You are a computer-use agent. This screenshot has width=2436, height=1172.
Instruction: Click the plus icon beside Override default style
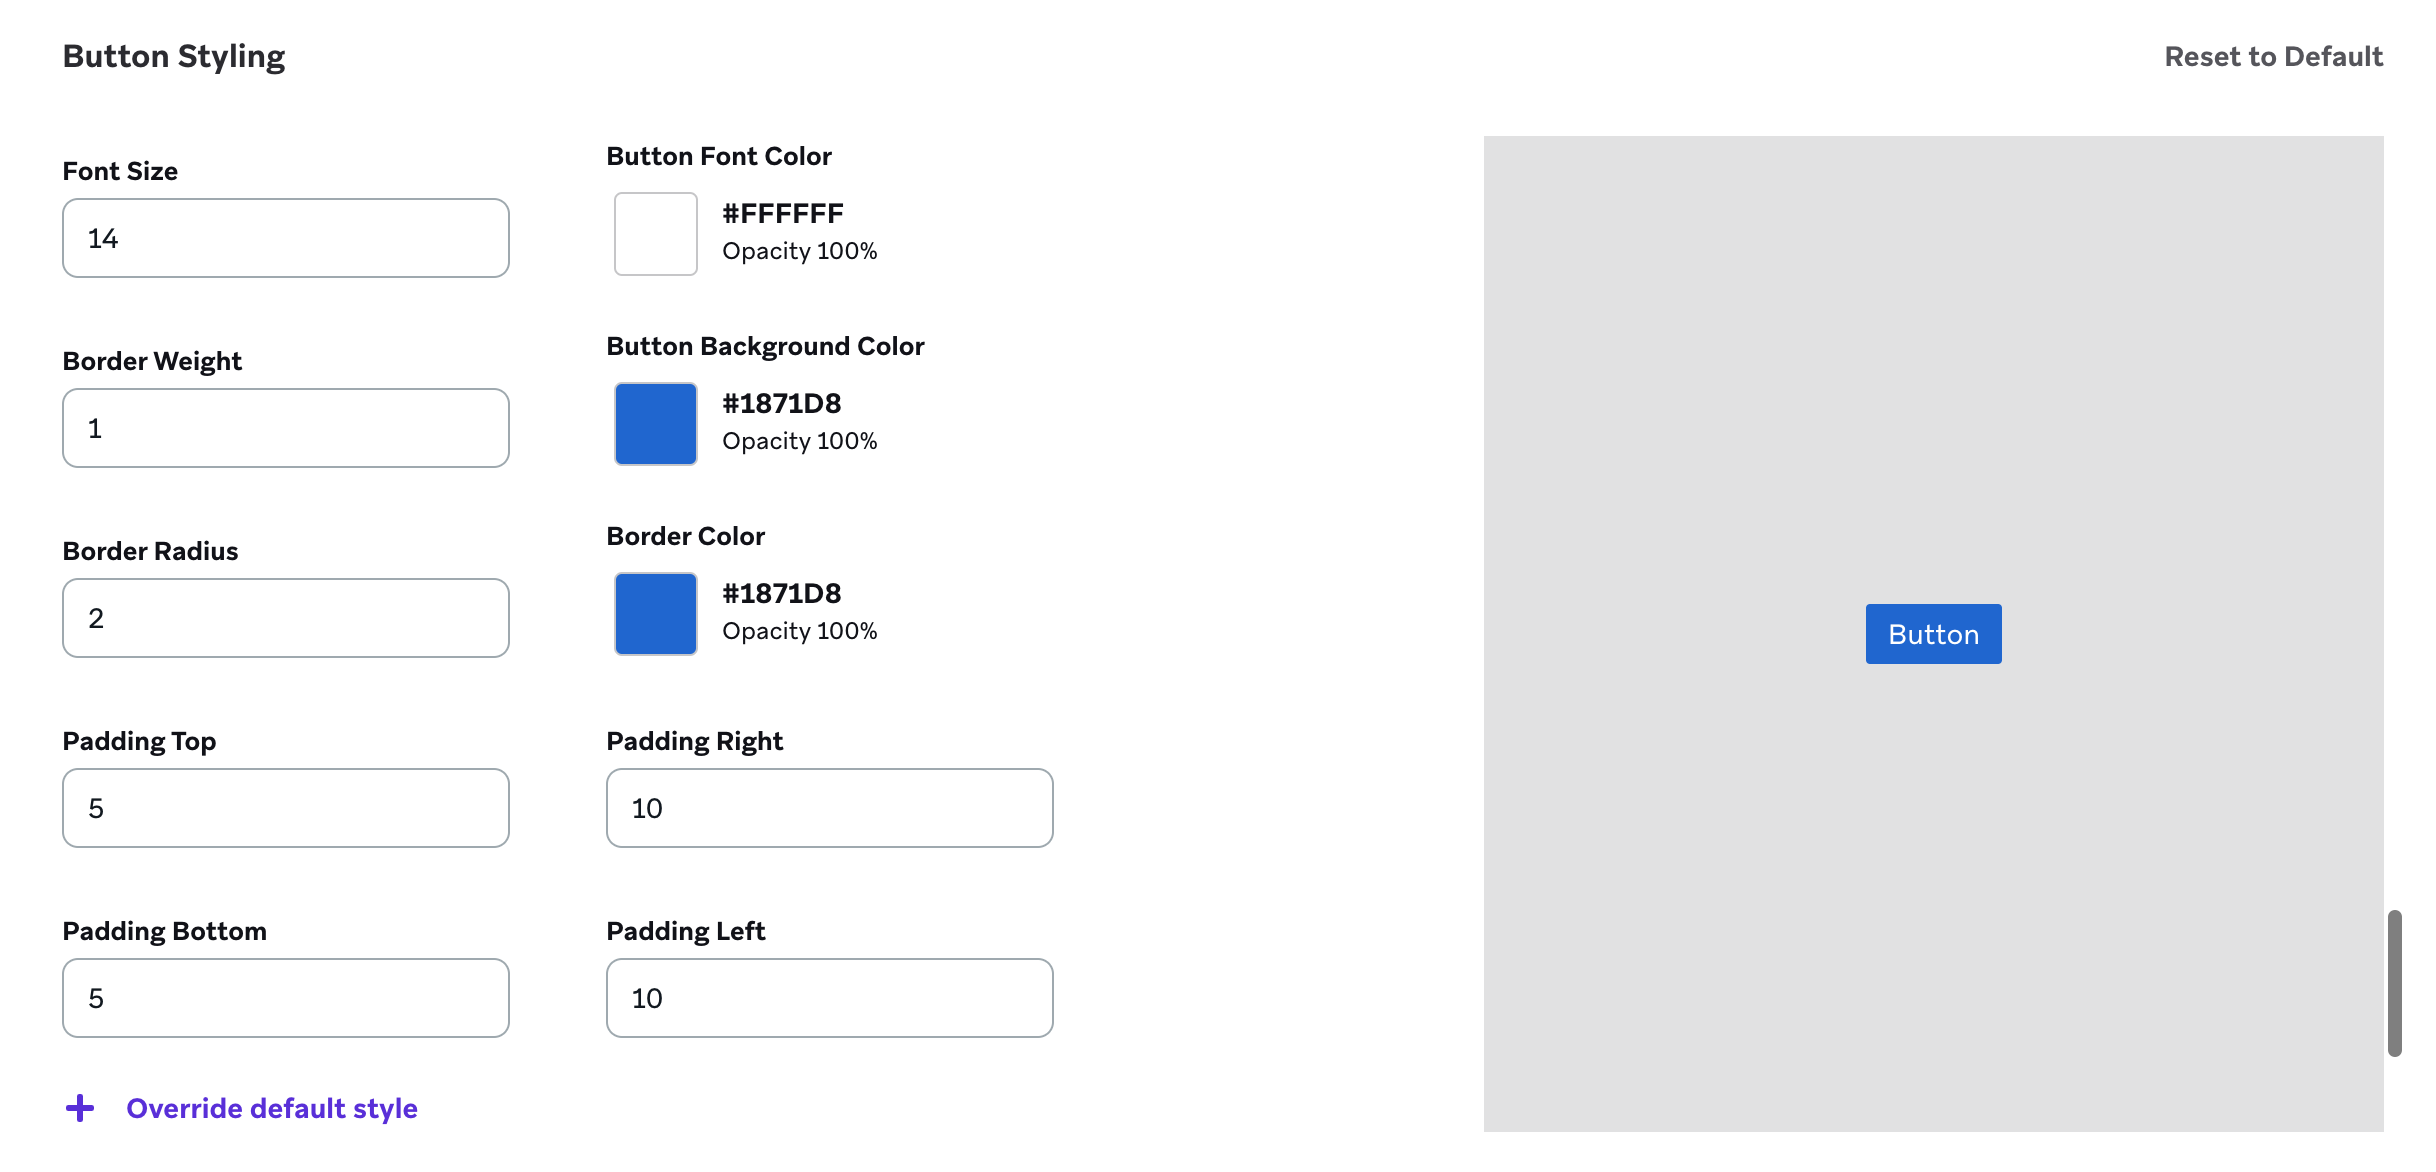(x=80, y=1108)
